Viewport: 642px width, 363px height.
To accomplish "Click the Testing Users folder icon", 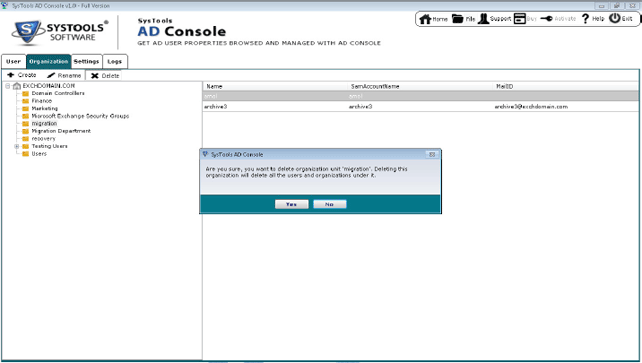I will click(x=25, y=147).
